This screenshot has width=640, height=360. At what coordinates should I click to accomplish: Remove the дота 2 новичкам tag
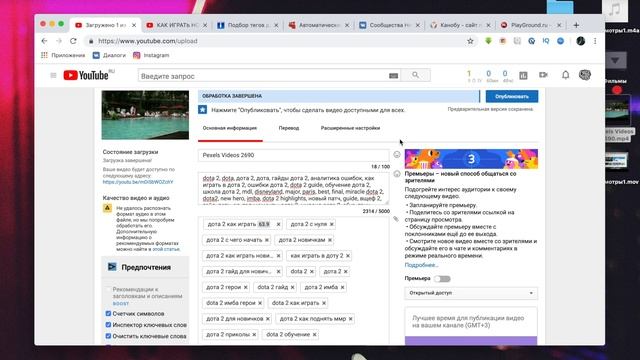(330, 240)
